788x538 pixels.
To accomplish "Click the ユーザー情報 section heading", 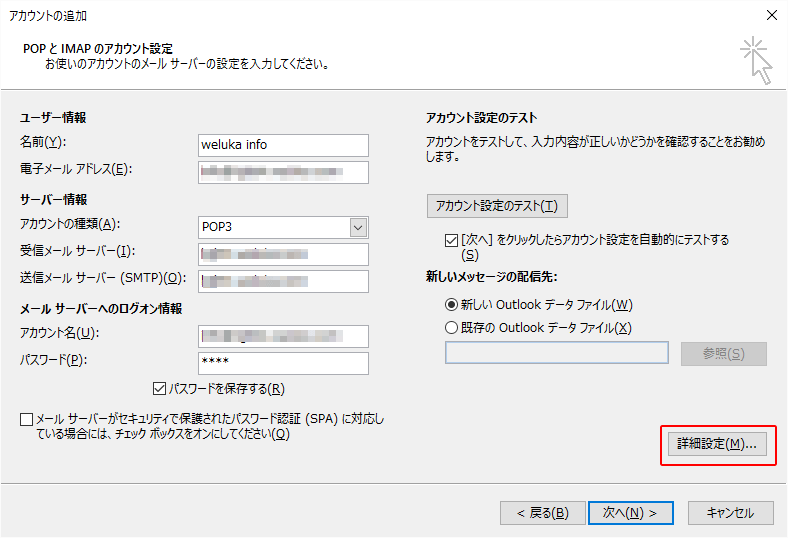I will (x=53, y=118).
